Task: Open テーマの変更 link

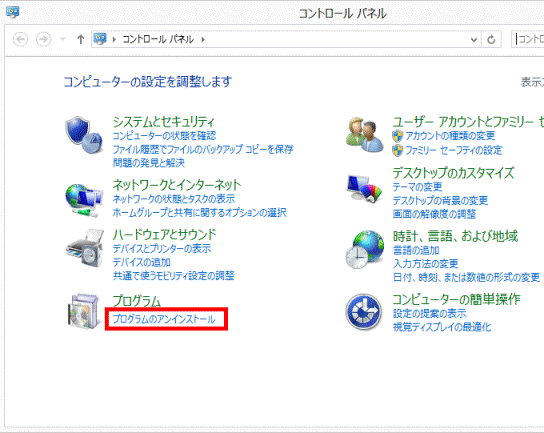Action: 417,187
